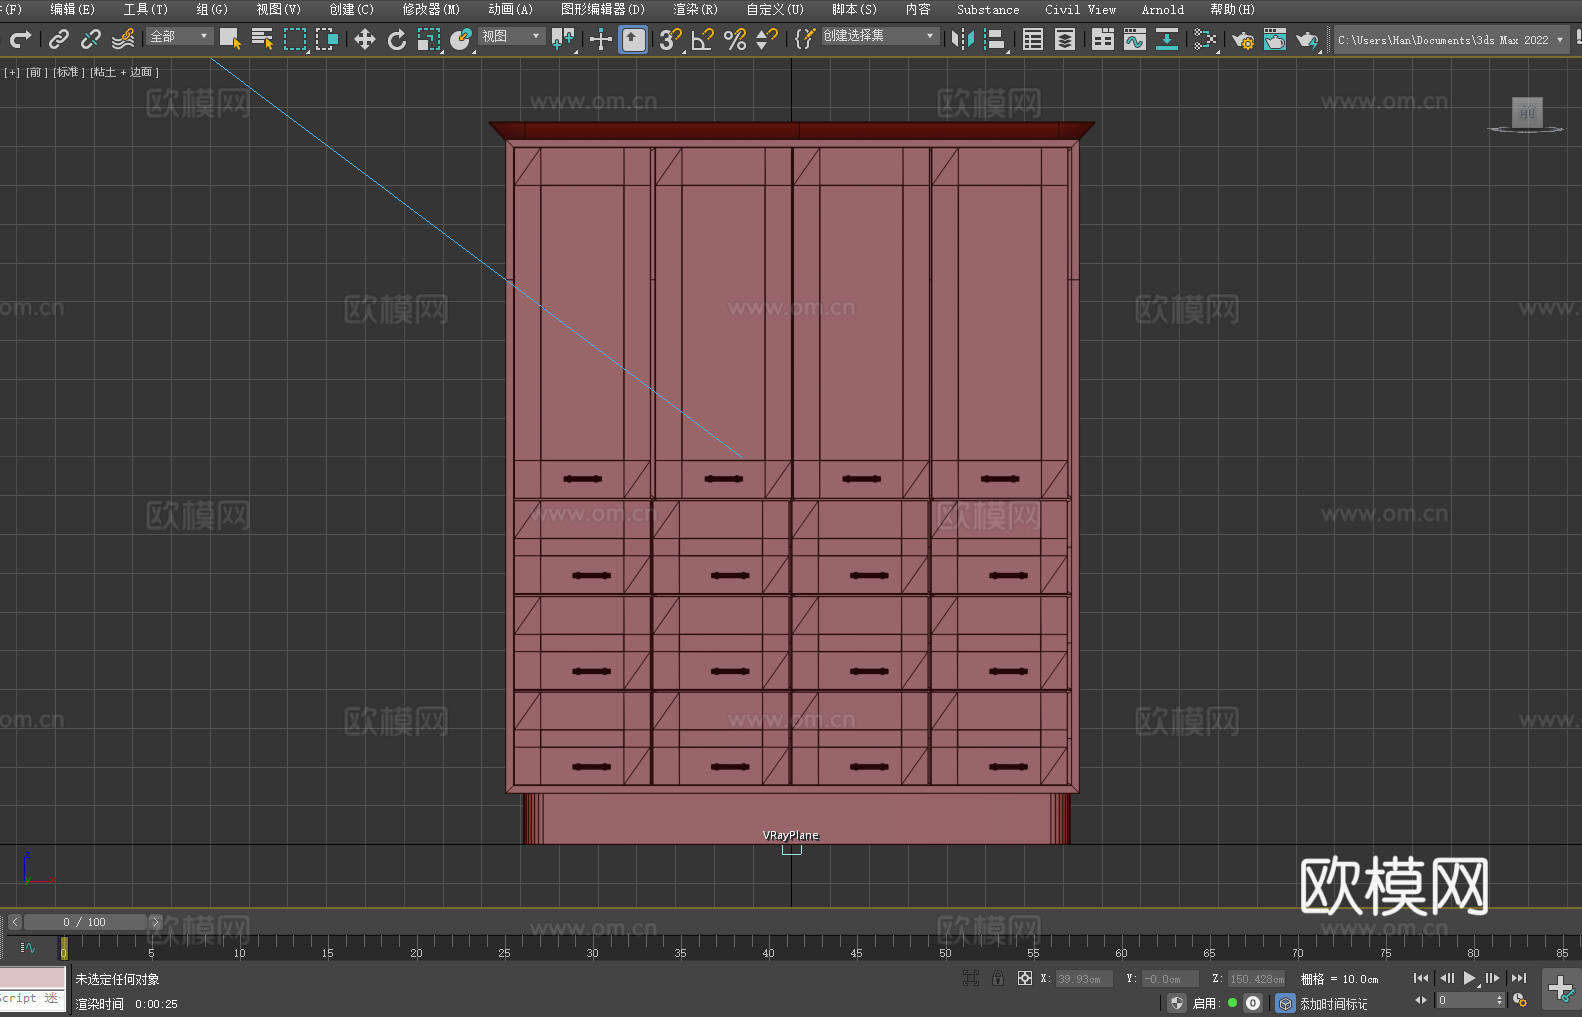Open the 创建(C) menu

[351, 9]
